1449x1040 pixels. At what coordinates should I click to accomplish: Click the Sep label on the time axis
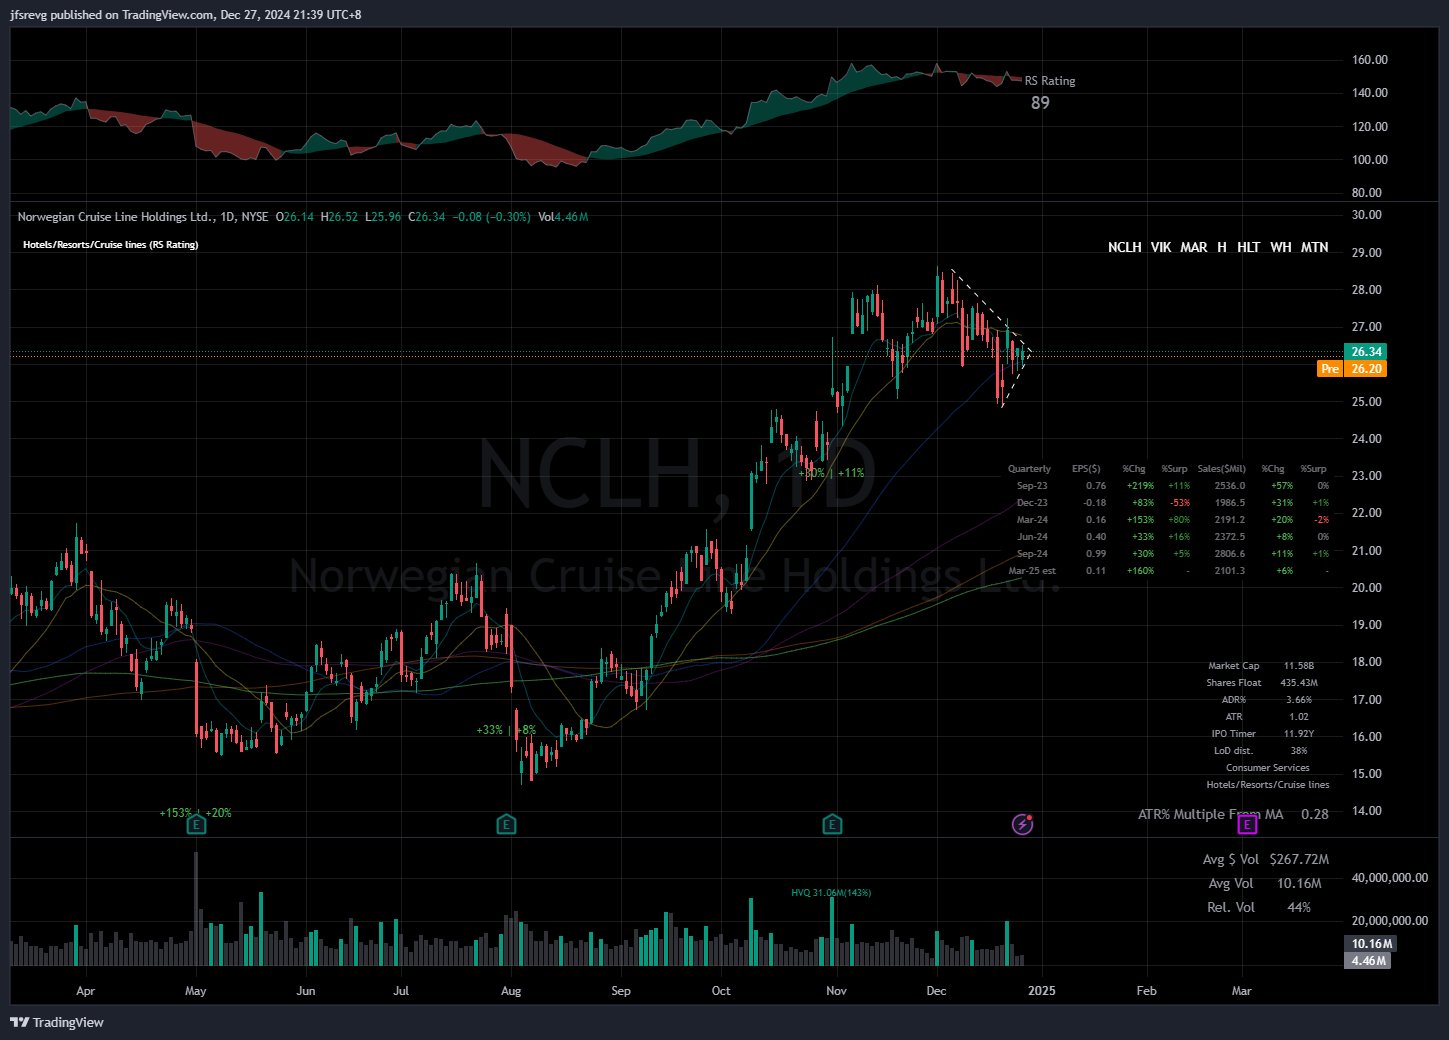[621, 991]
